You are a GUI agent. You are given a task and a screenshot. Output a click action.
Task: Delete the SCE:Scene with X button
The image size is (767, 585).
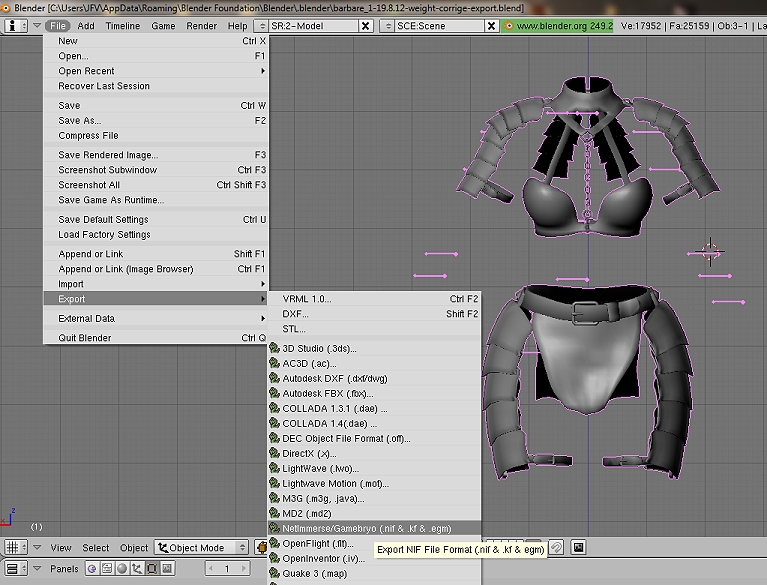[491, 26]
